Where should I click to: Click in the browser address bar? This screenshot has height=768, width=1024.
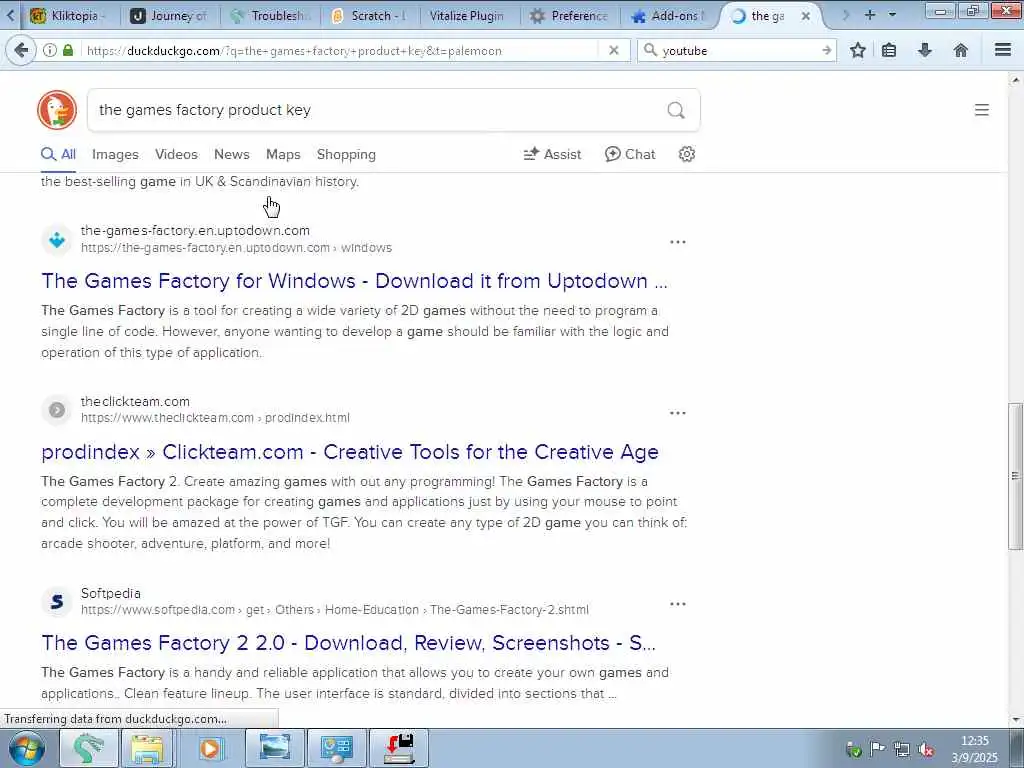pyautogui.click(x=340, y=50)
